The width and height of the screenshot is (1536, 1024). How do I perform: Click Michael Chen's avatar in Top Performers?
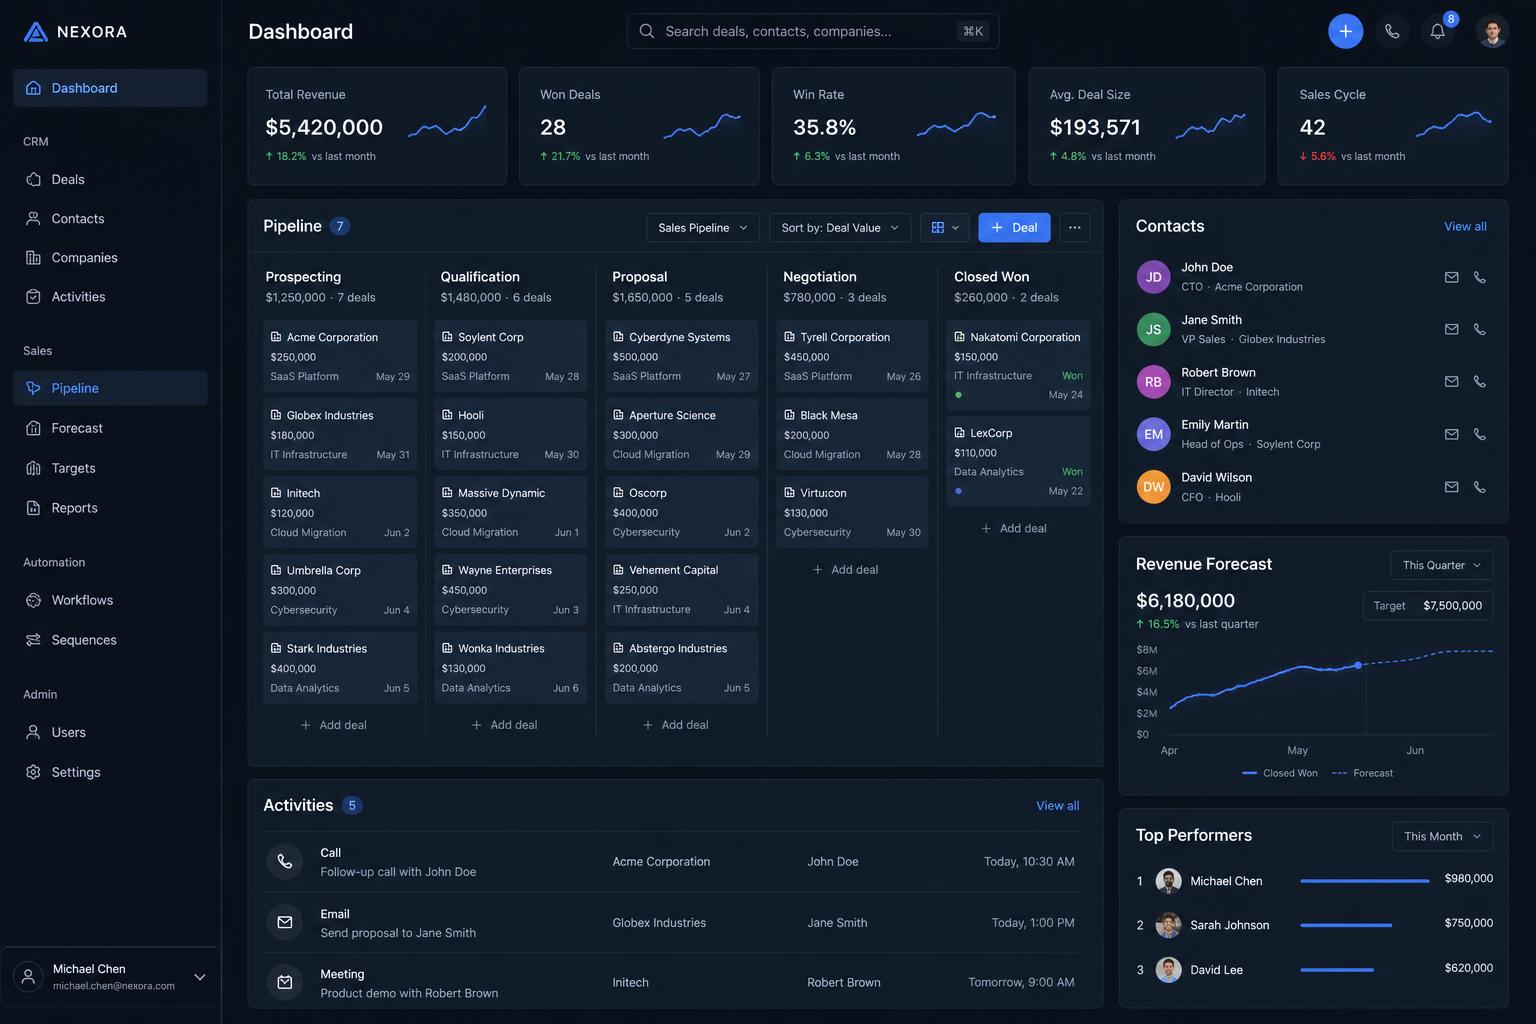tap(1168, 881)
